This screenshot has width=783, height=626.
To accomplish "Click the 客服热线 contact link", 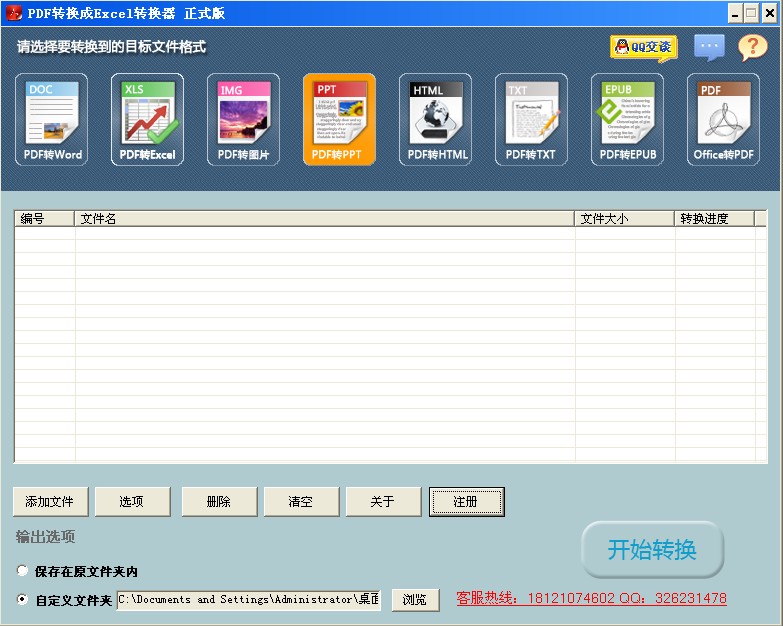I will coord(591,598).
